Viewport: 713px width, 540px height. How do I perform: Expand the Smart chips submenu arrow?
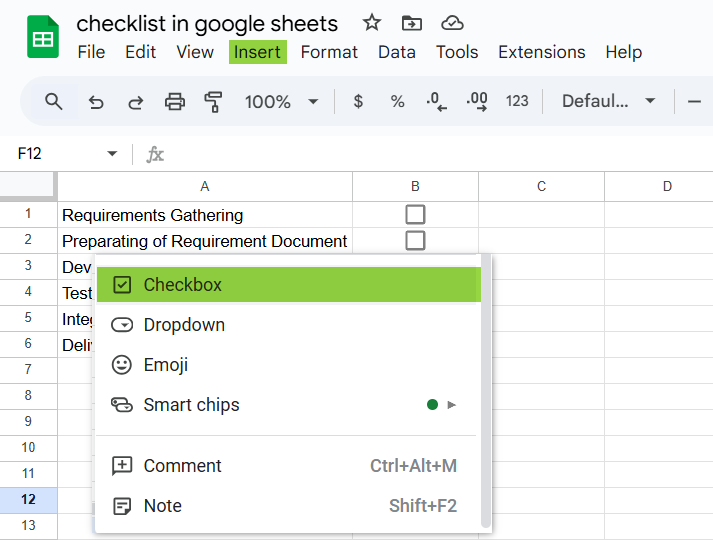point(452,405)
